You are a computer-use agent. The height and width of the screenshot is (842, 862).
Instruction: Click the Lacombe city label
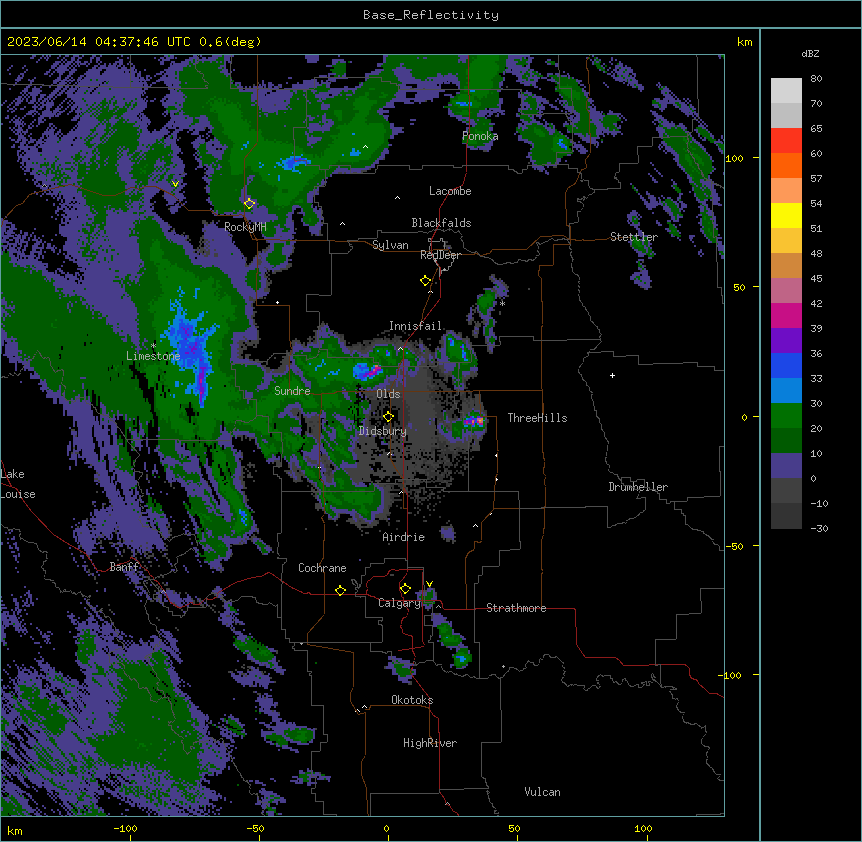tap(450, 191)
